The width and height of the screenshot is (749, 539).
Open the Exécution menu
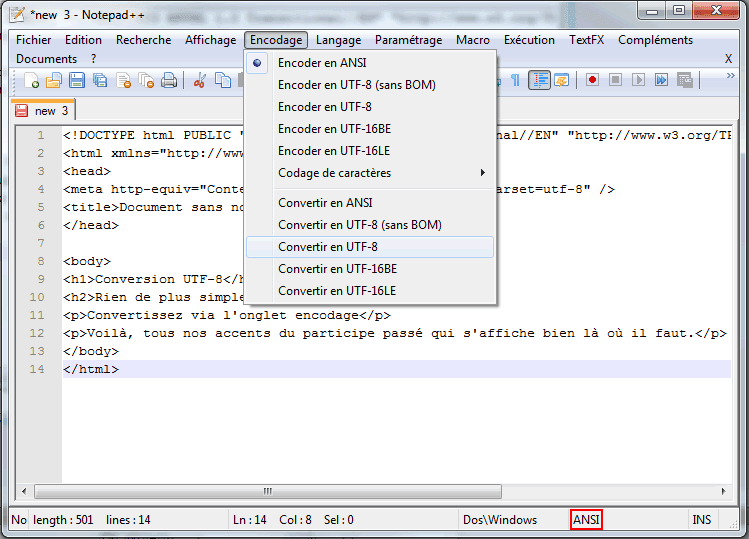tap(529, 40)
